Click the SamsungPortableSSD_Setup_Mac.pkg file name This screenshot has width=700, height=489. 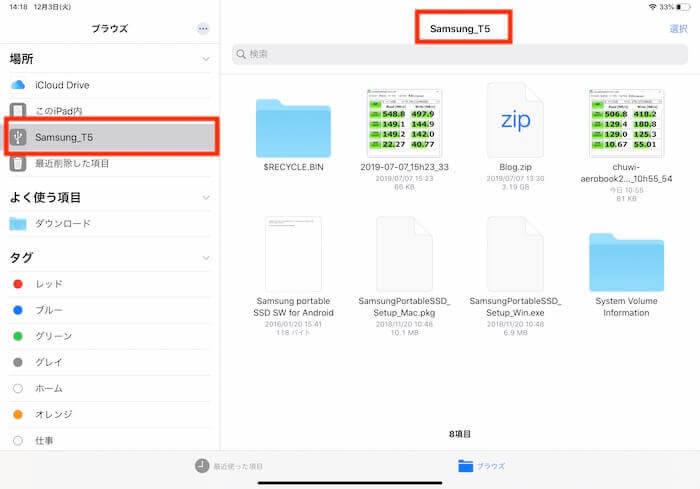click(404, 307)
